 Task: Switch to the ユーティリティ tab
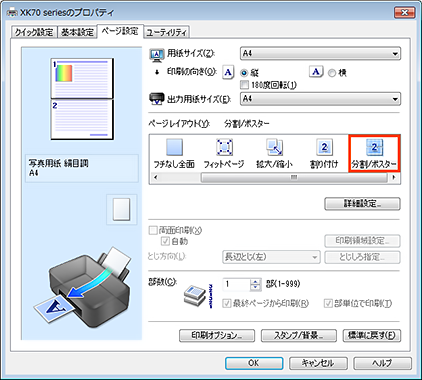[x=167, y=32]
